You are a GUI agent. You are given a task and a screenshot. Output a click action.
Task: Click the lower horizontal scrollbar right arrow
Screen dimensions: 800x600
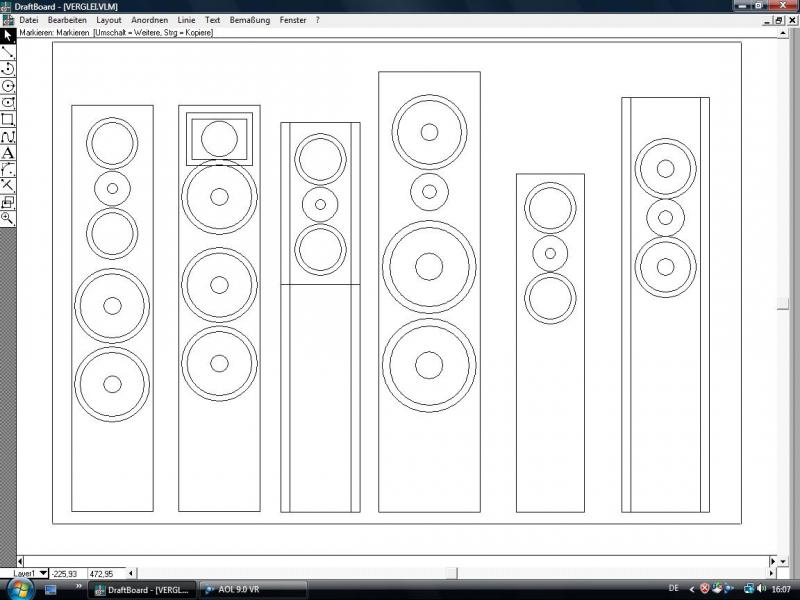pos(772,573)
